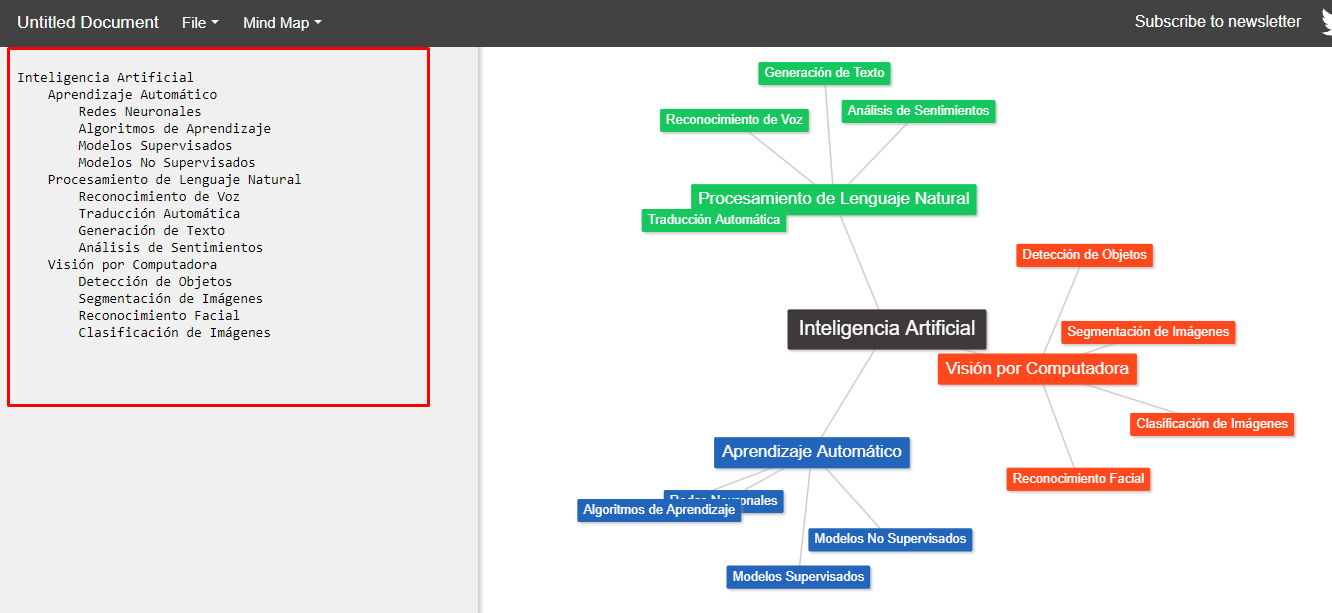Click 'Clasificación de Imágenes' line in the editor

[x=174, y=332]
